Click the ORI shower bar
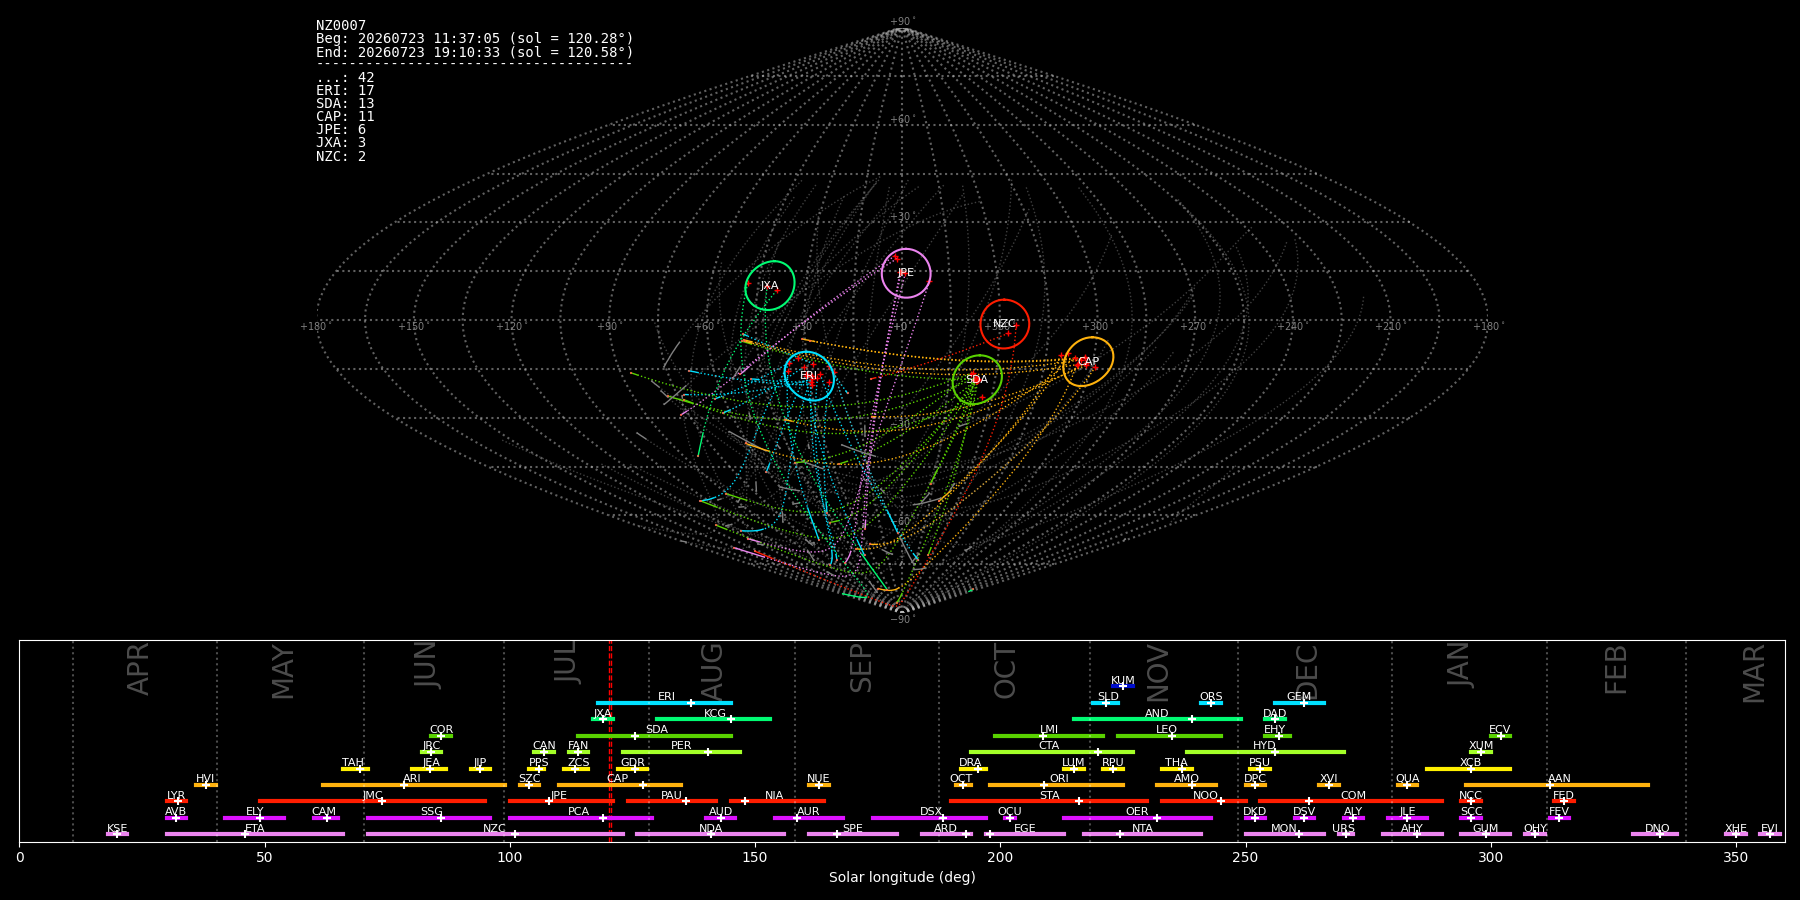Image resolution: width=1800 pixels, height=900 pixels. (x=1056, y=785)
